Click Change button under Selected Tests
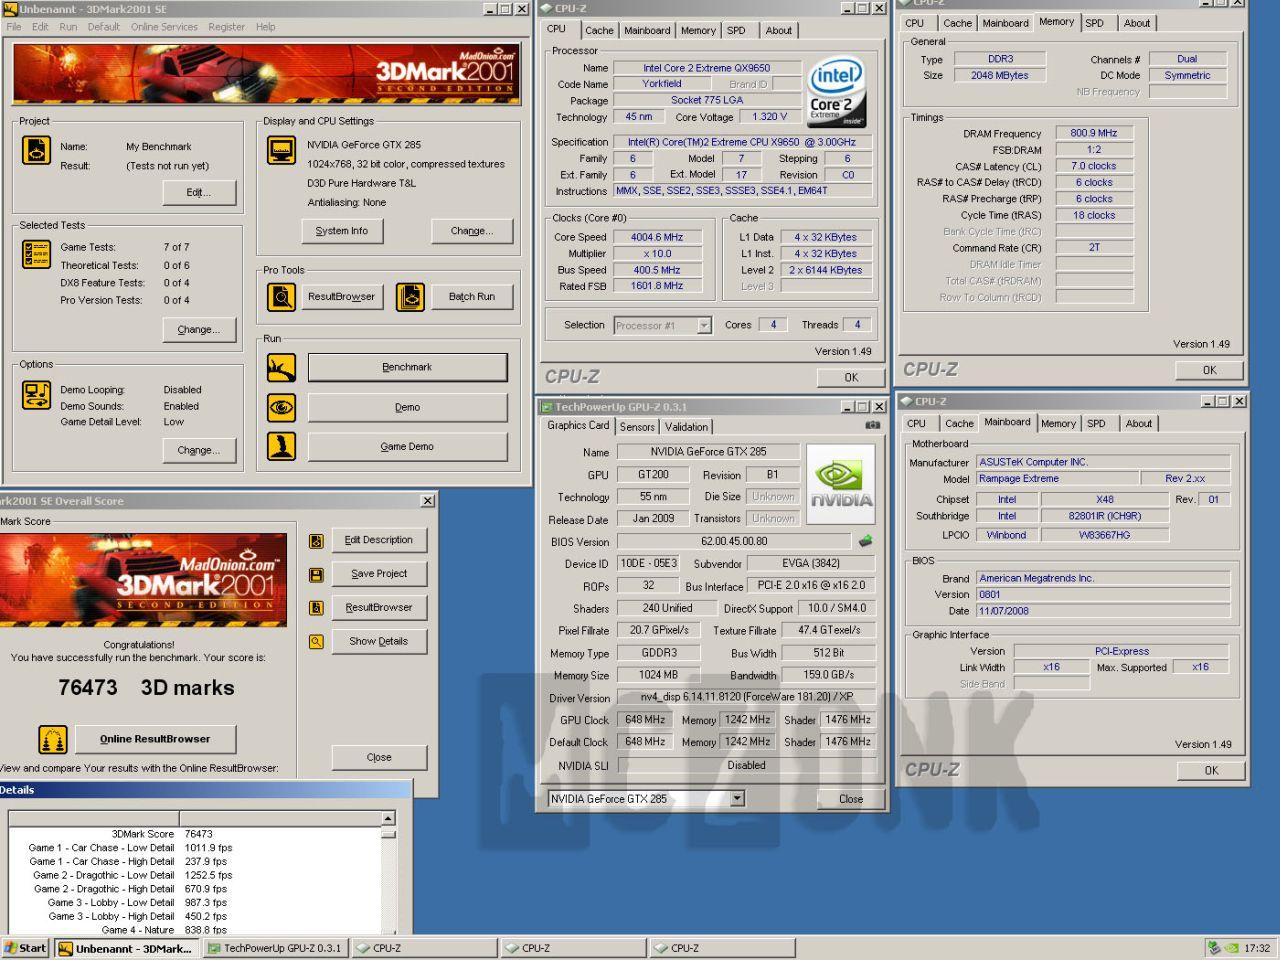Viewport: 1280px width, 960px height. pyautogui.click(x=199, y=330)
